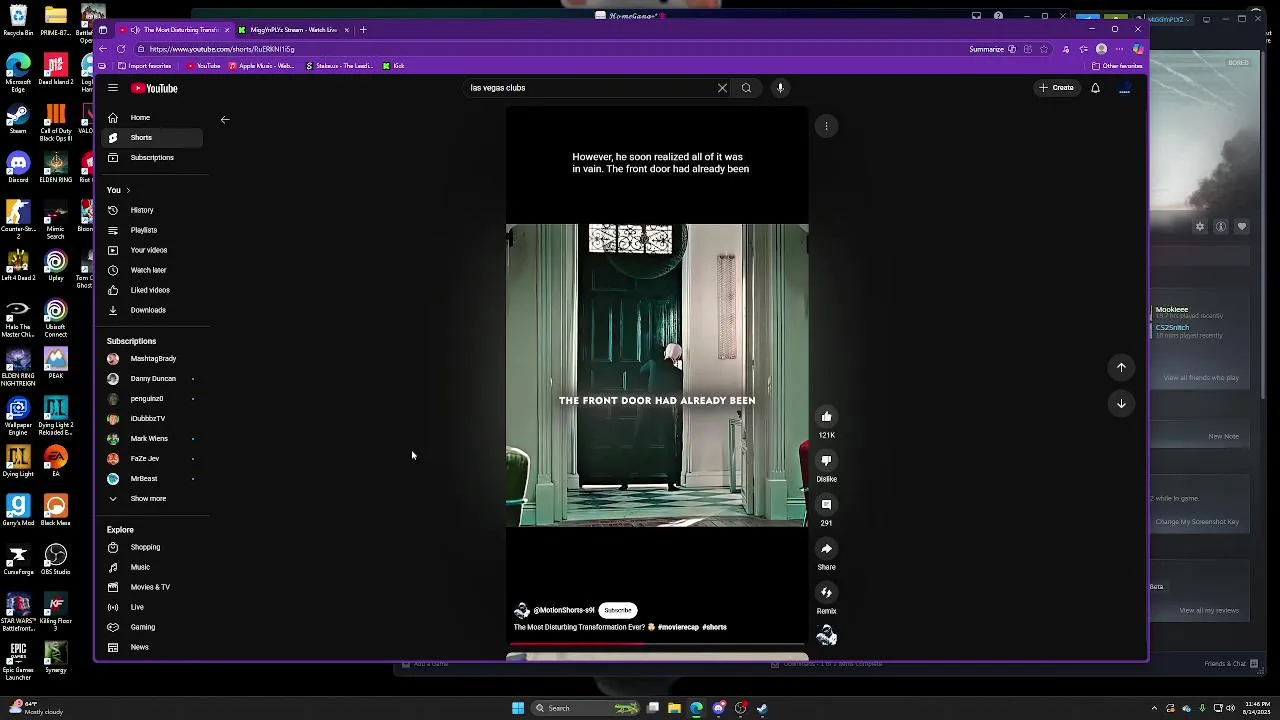The width and height of the screenshot is (1280, 720).
Task: Like the short with thumbs up
Action: point(826,416)
